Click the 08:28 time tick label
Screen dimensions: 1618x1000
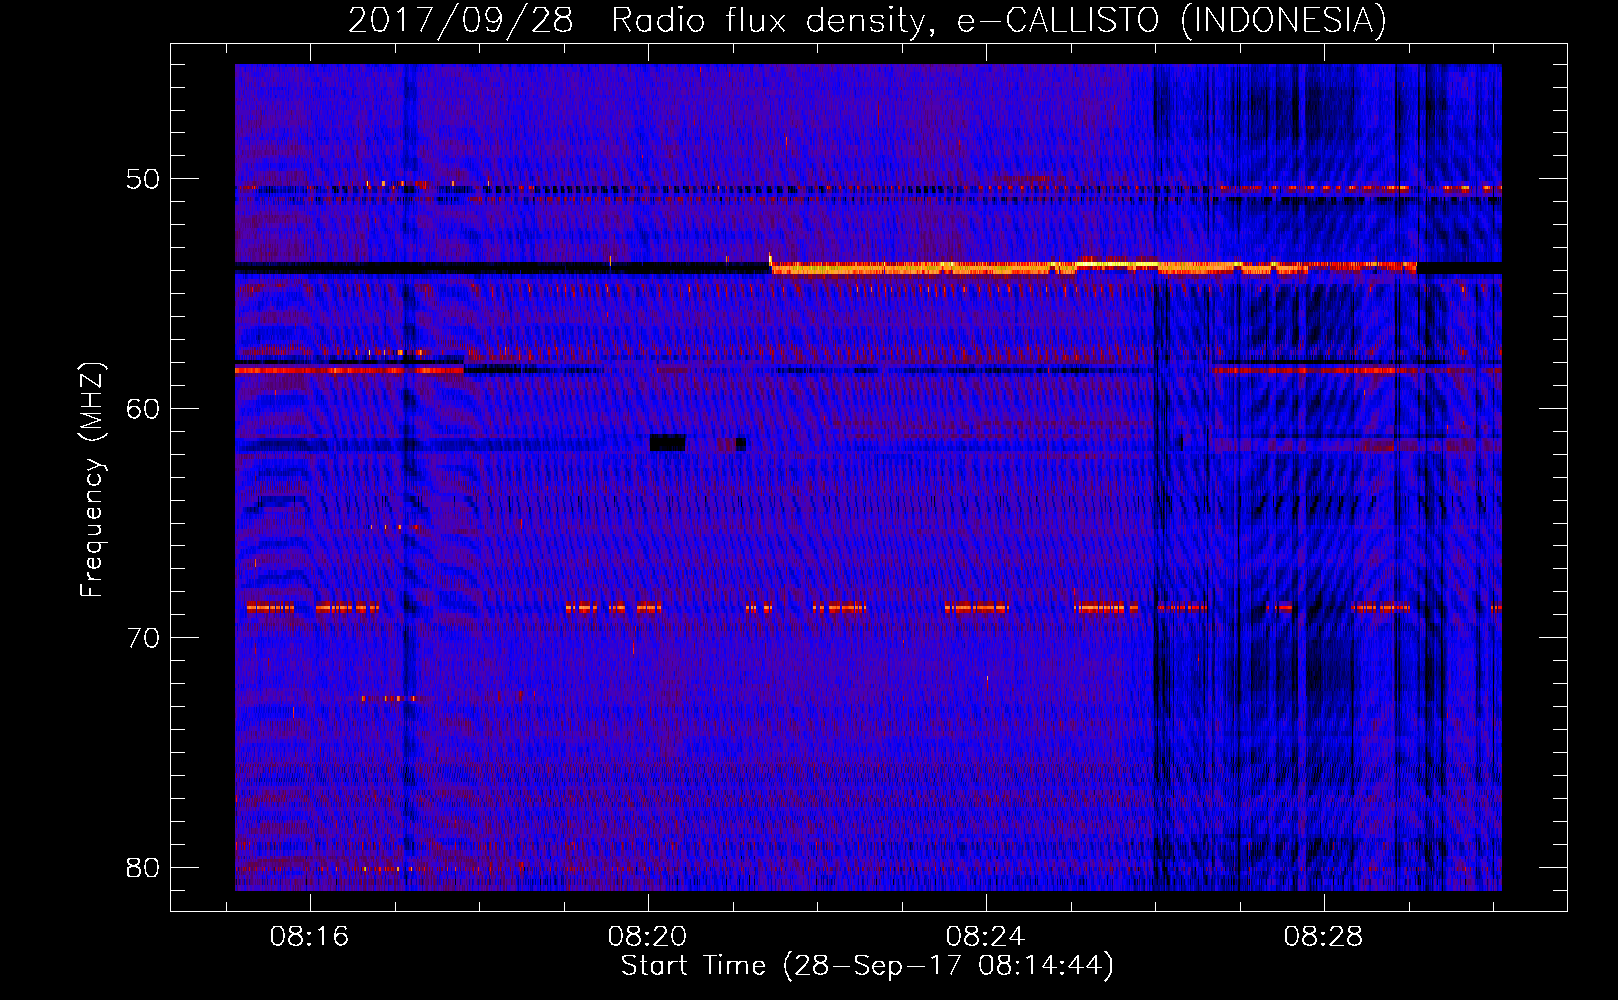click(1323, 936)
